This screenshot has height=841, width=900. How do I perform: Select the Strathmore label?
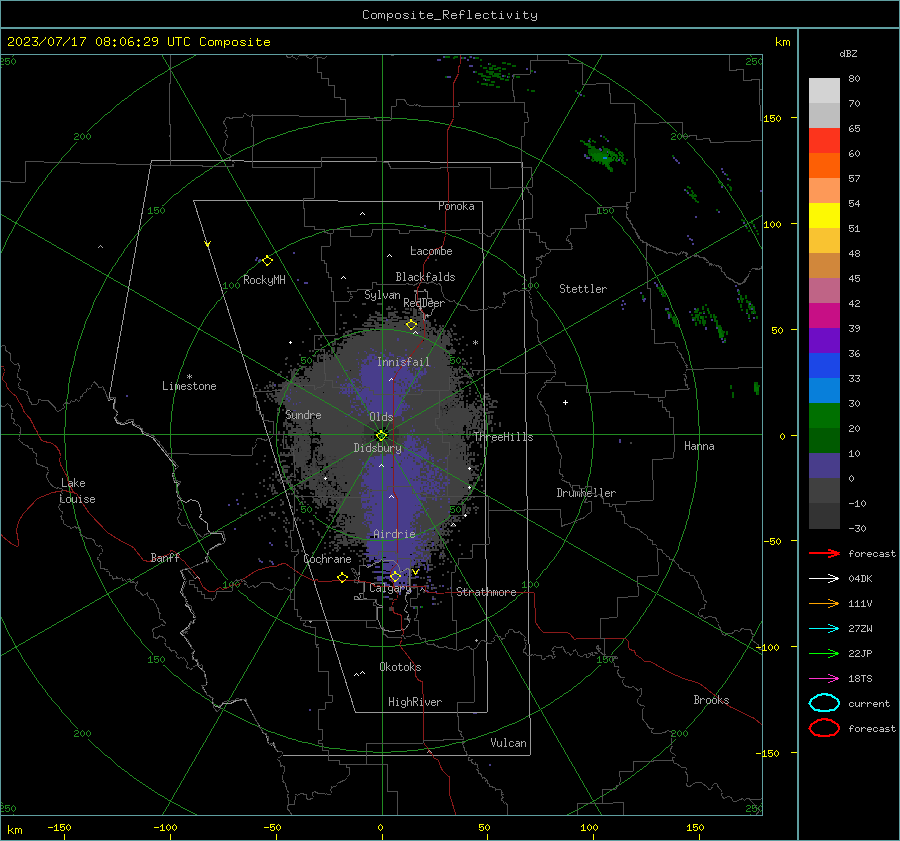(x=486, y=592)
